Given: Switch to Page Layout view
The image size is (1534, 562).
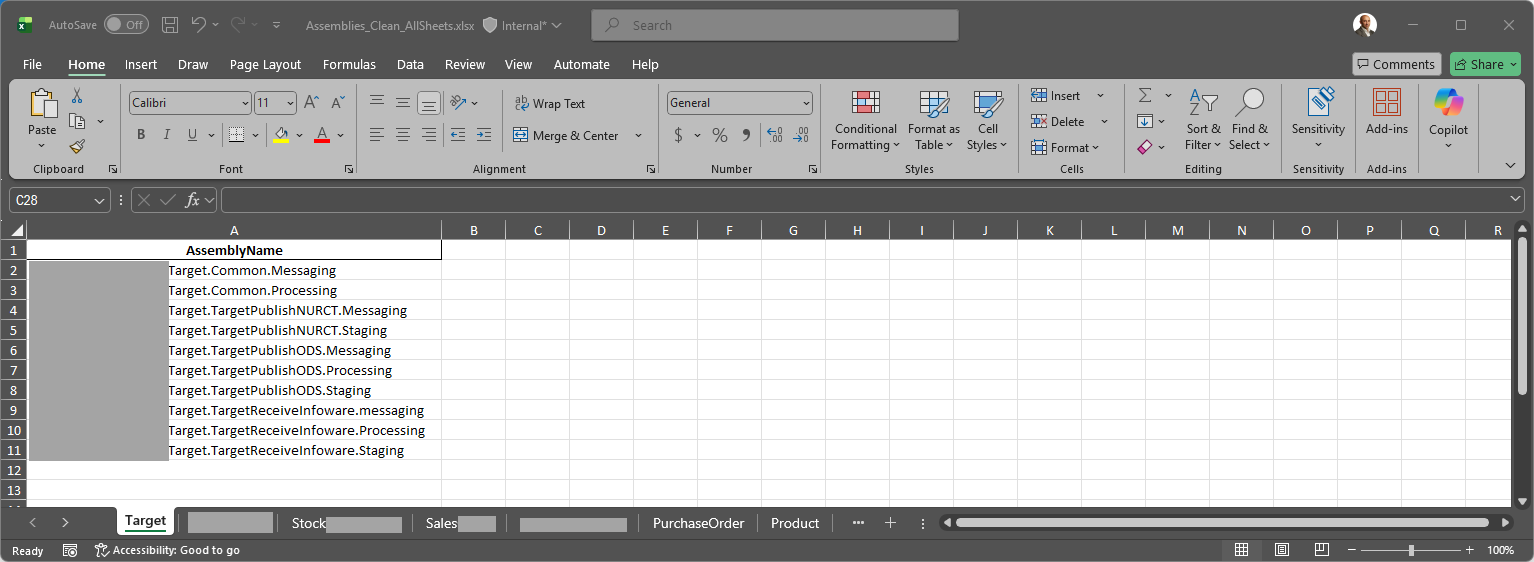Looking at the screenshot, I should point(1281,550).
